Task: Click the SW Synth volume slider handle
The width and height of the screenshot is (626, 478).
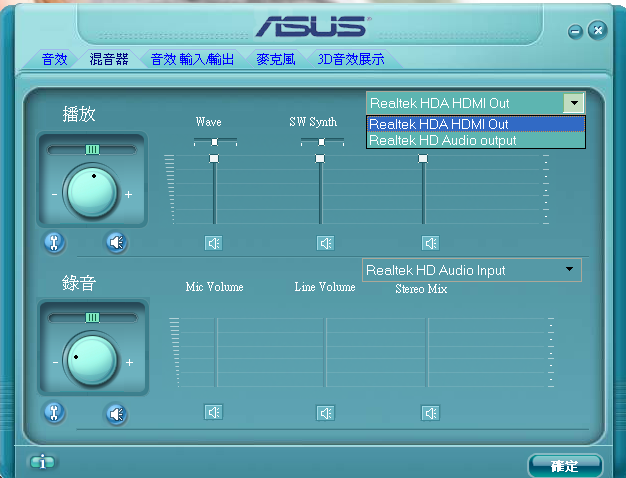Action: (x=320, y=159)
